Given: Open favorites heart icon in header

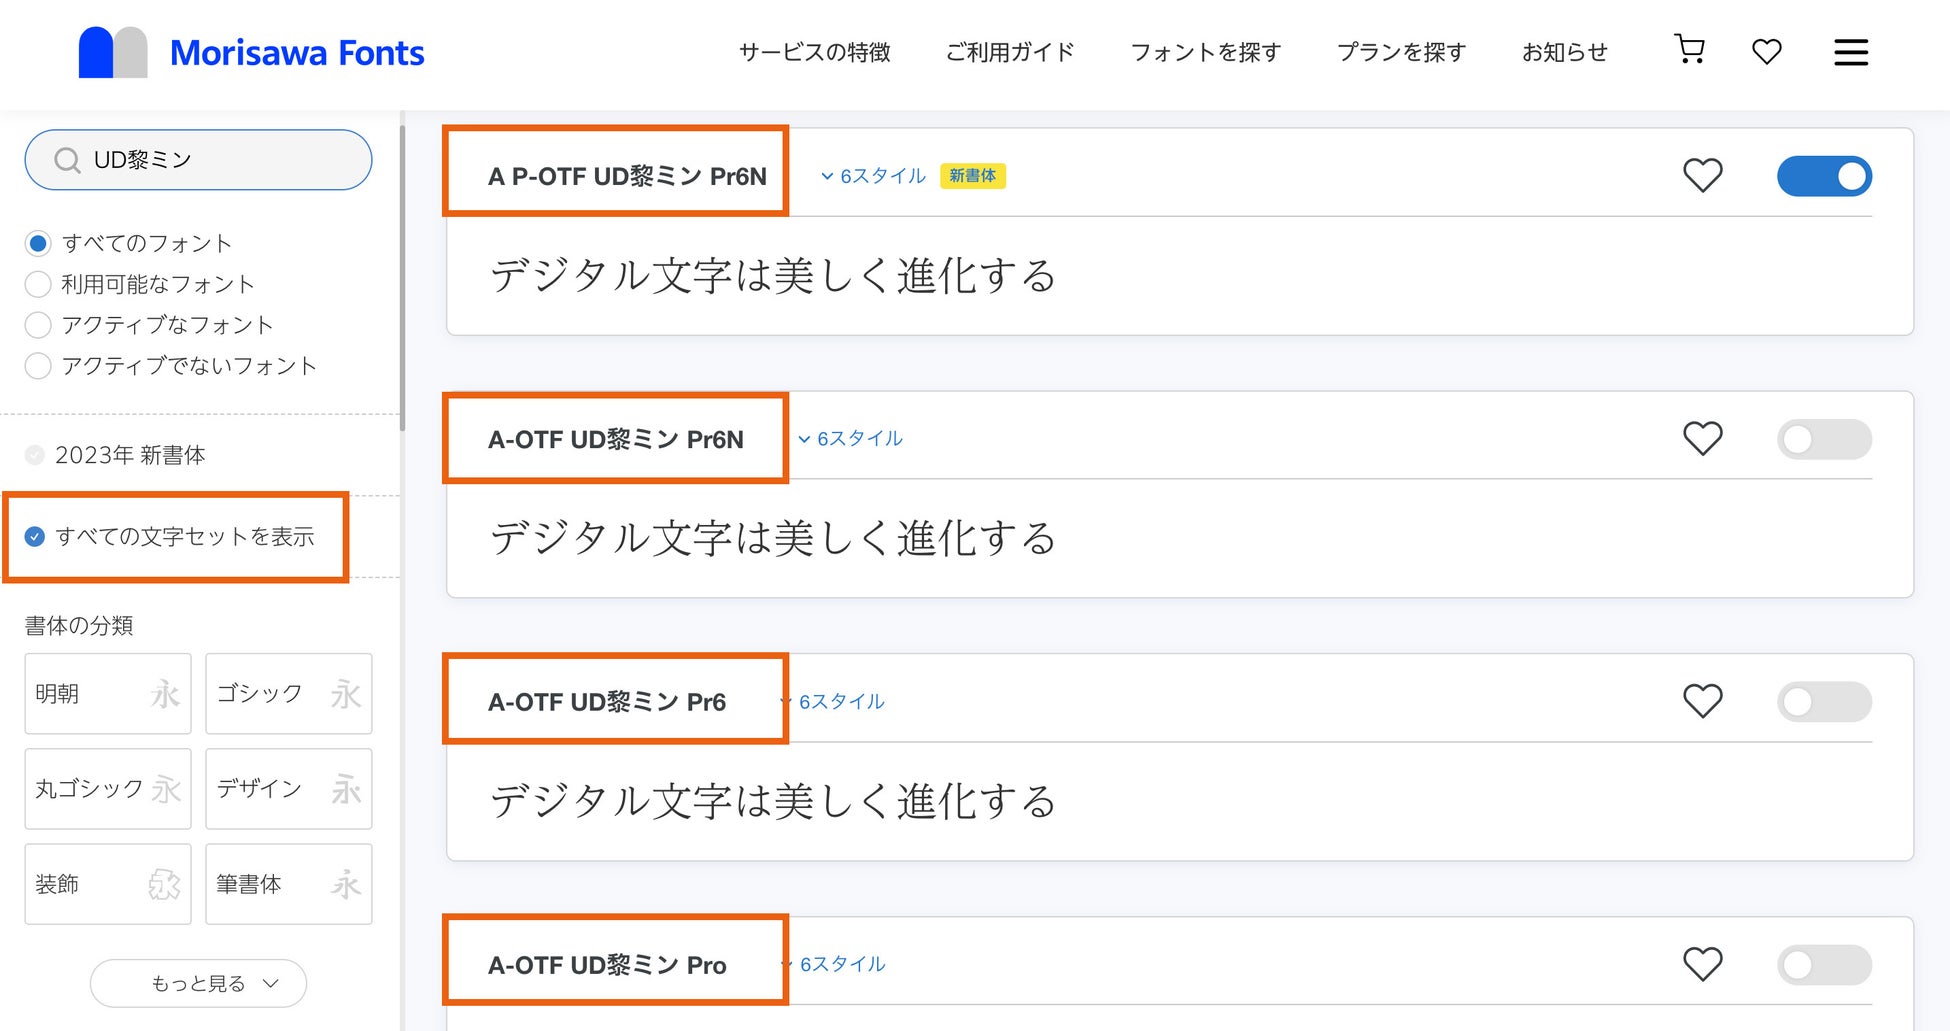Looking at the screenshot, I should click(x=1767, y=51).
